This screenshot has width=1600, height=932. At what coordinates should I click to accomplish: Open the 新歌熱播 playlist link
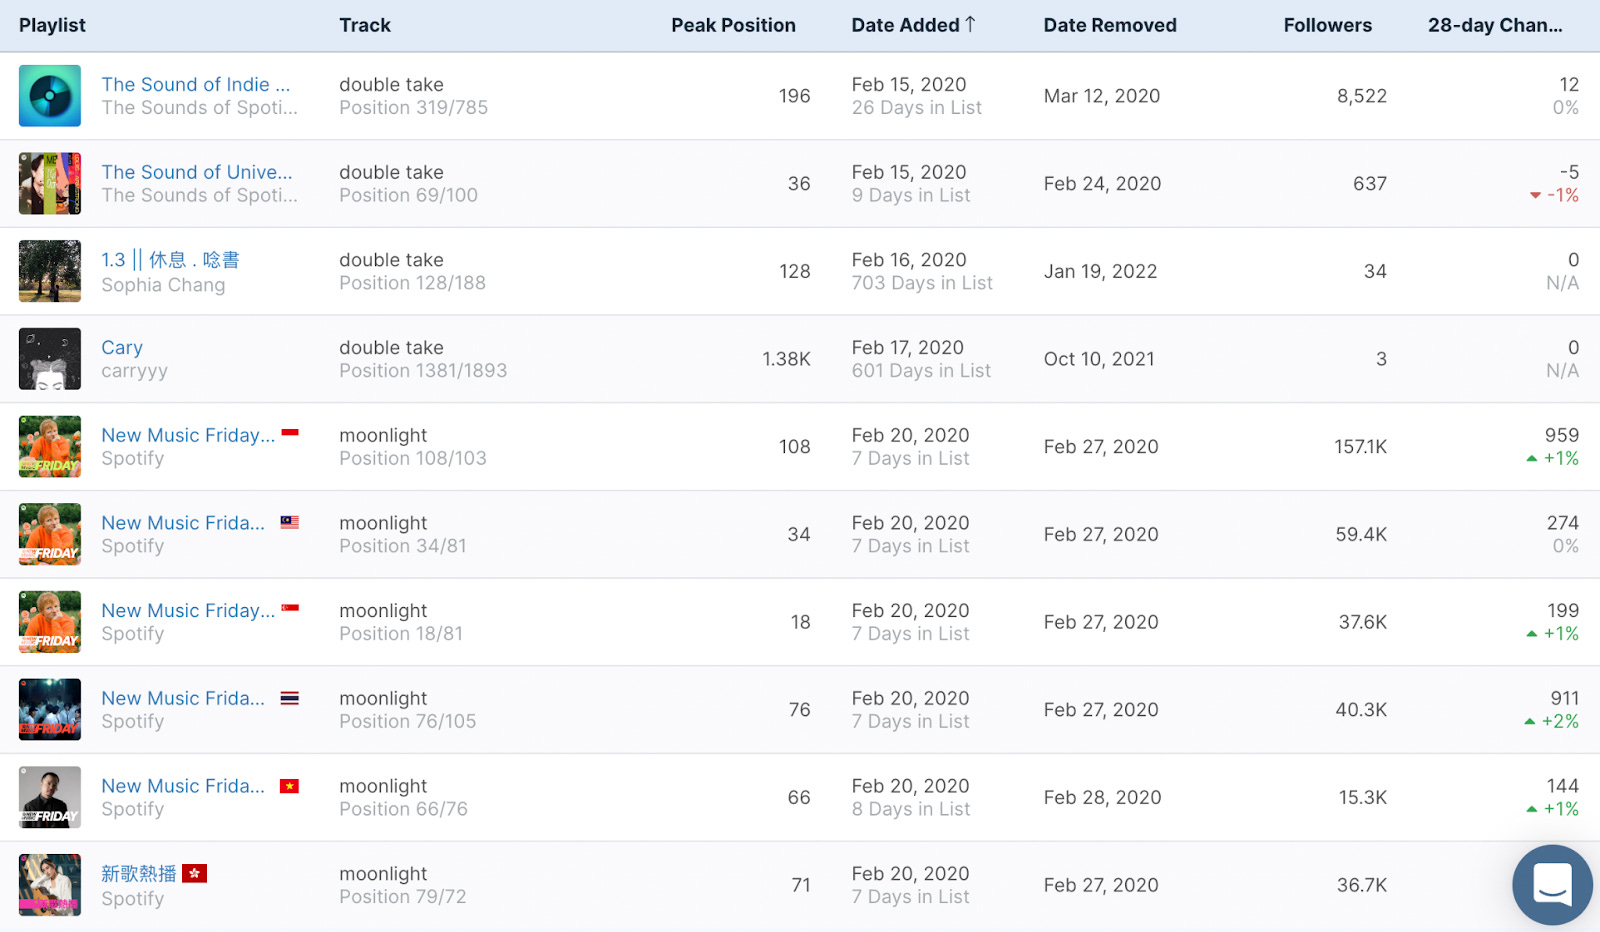(x=138, y=874)
